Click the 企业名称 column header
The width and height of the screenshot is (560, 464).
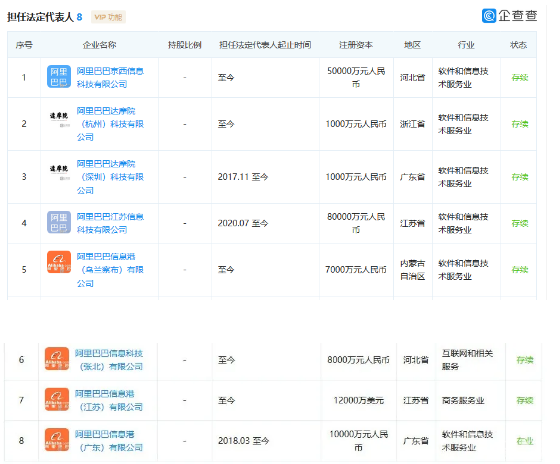[99, 45]
